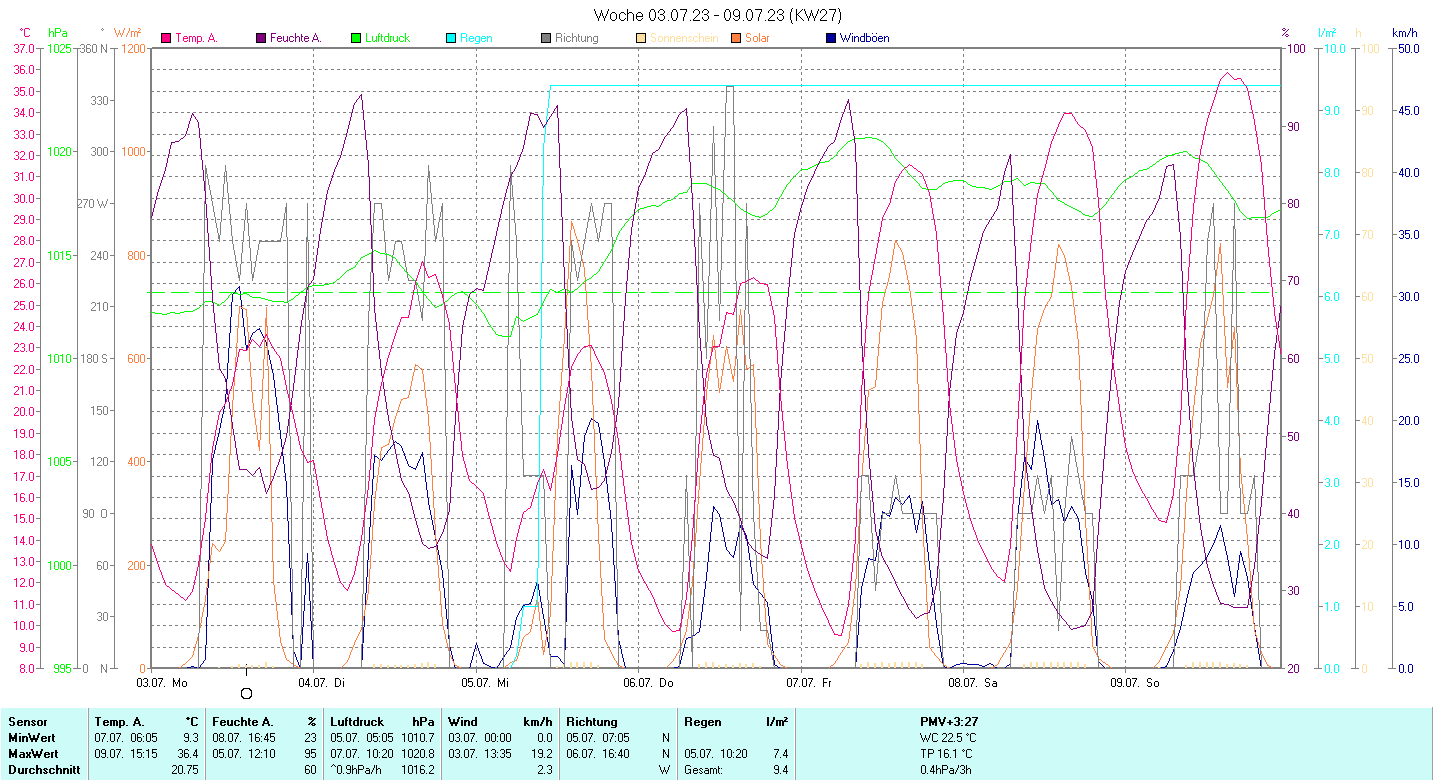The image size is (1433, 780).
Task: Click the pink Temp. A. legend swatch
Action: pos(165,38)
